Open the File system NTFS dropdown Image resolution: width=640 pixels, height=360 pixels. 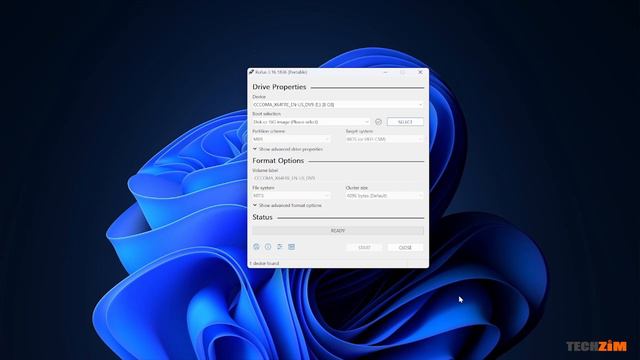pyautogui.click(x=291, y=196)
